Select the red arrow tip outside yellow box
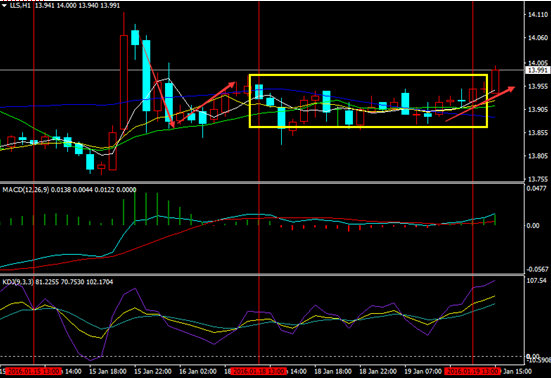Viewport: 551px width, 378px height. [510, 89]
